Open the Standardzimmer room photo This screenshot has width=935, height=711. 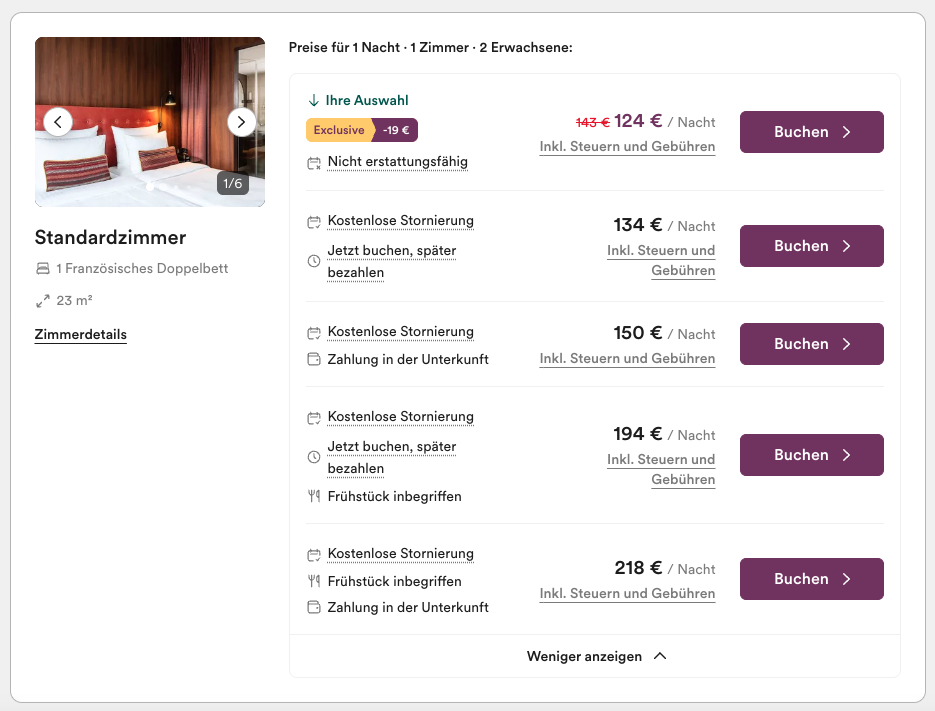(x=150, y=122)
